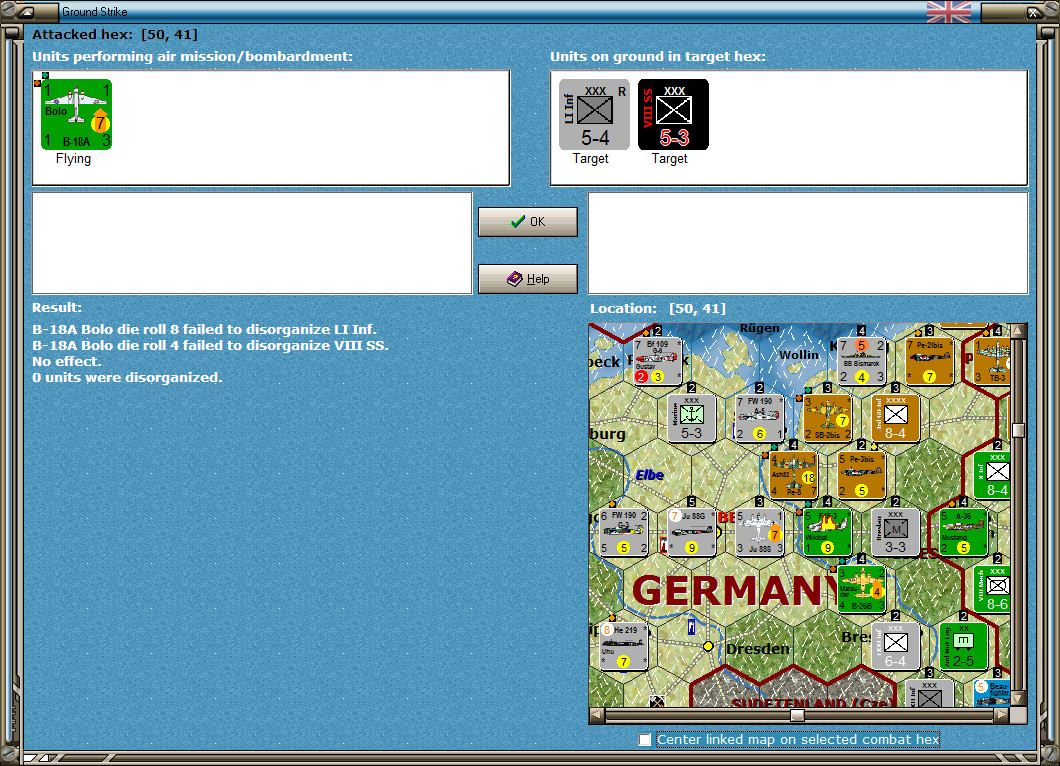This screenshot has width=1060, height=766.
Task: Select FW 190 G-3 air unit on map
Action: [x=623, y=533]
